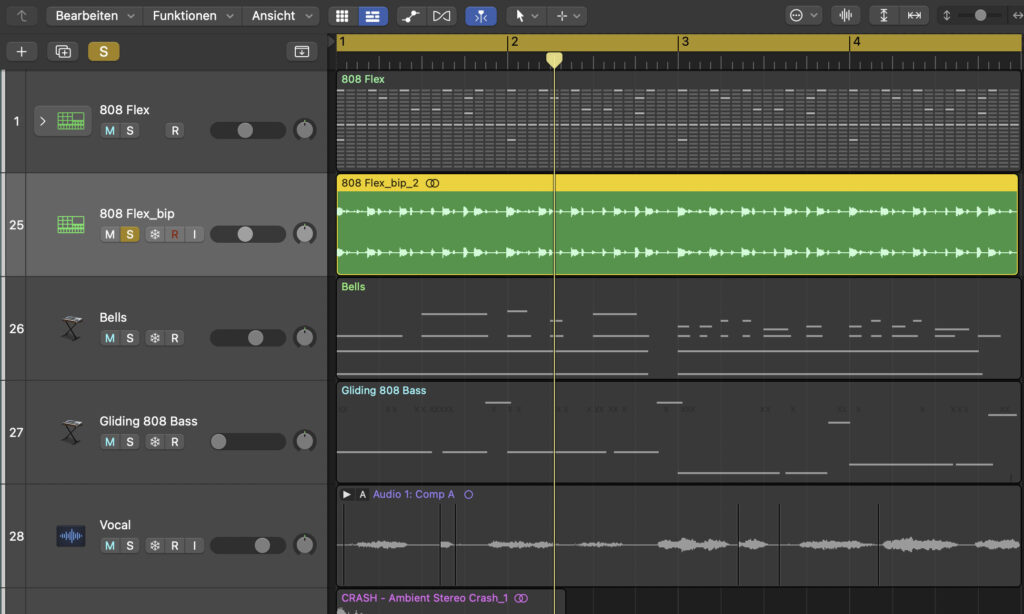Viewport: 1024px width, 614px height.
Task: Adjust the 808 Flex_bip volume slider
Action: (x=248, y=234)
